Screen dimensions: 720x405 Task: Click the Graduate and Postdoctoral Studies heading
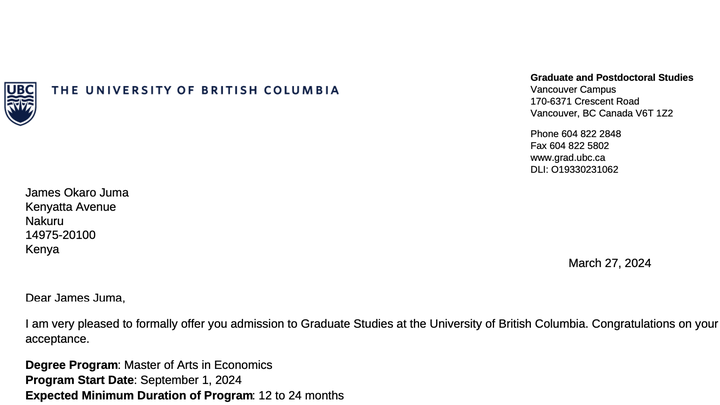click(612, 78)
